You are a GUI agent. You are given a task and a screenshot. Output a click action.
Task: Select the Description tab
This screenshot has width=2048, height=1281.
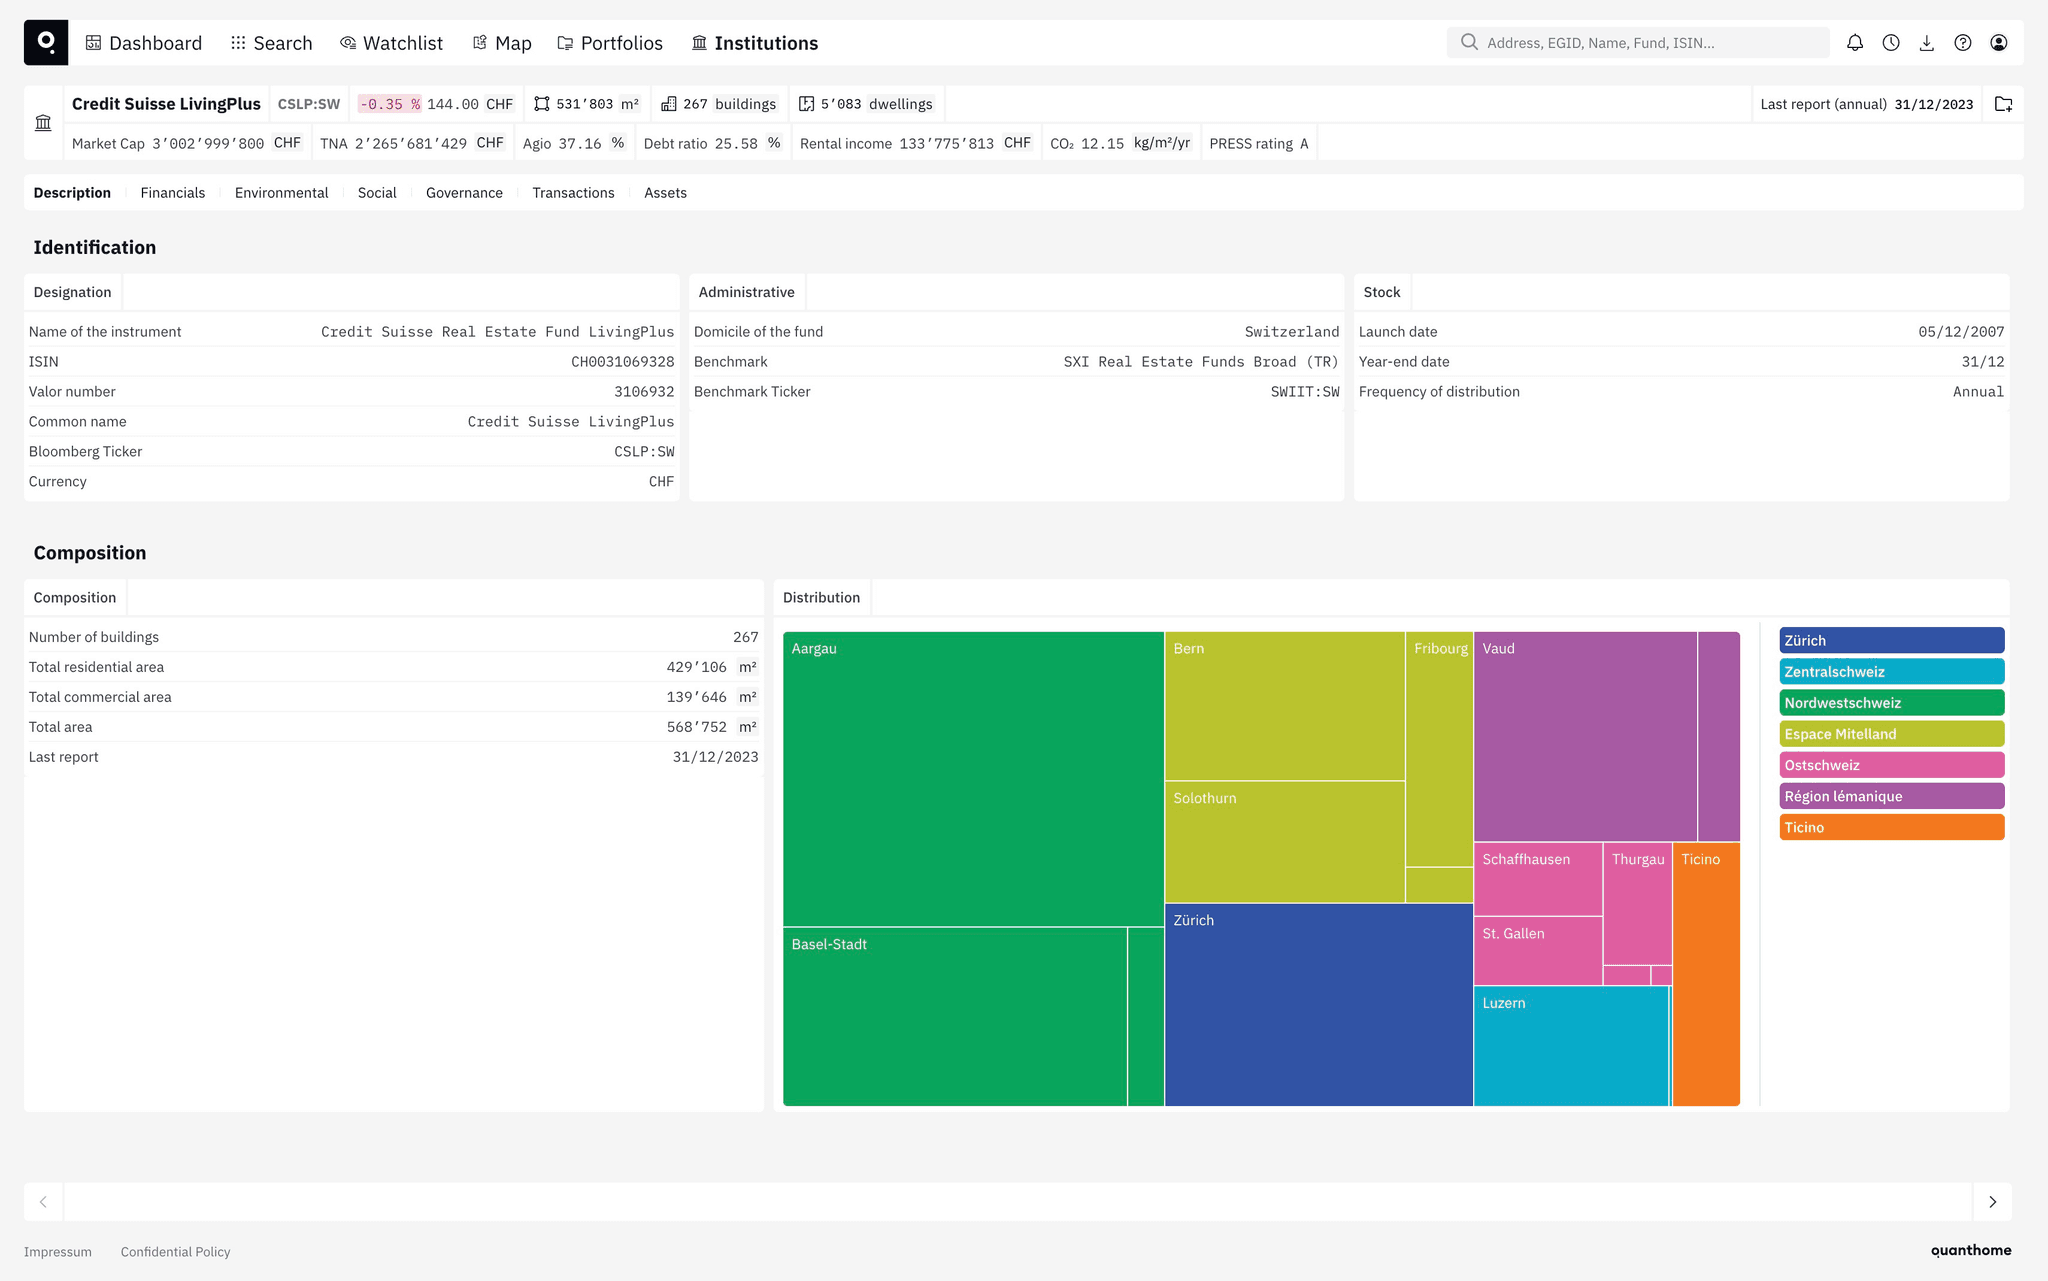point(72,193)
